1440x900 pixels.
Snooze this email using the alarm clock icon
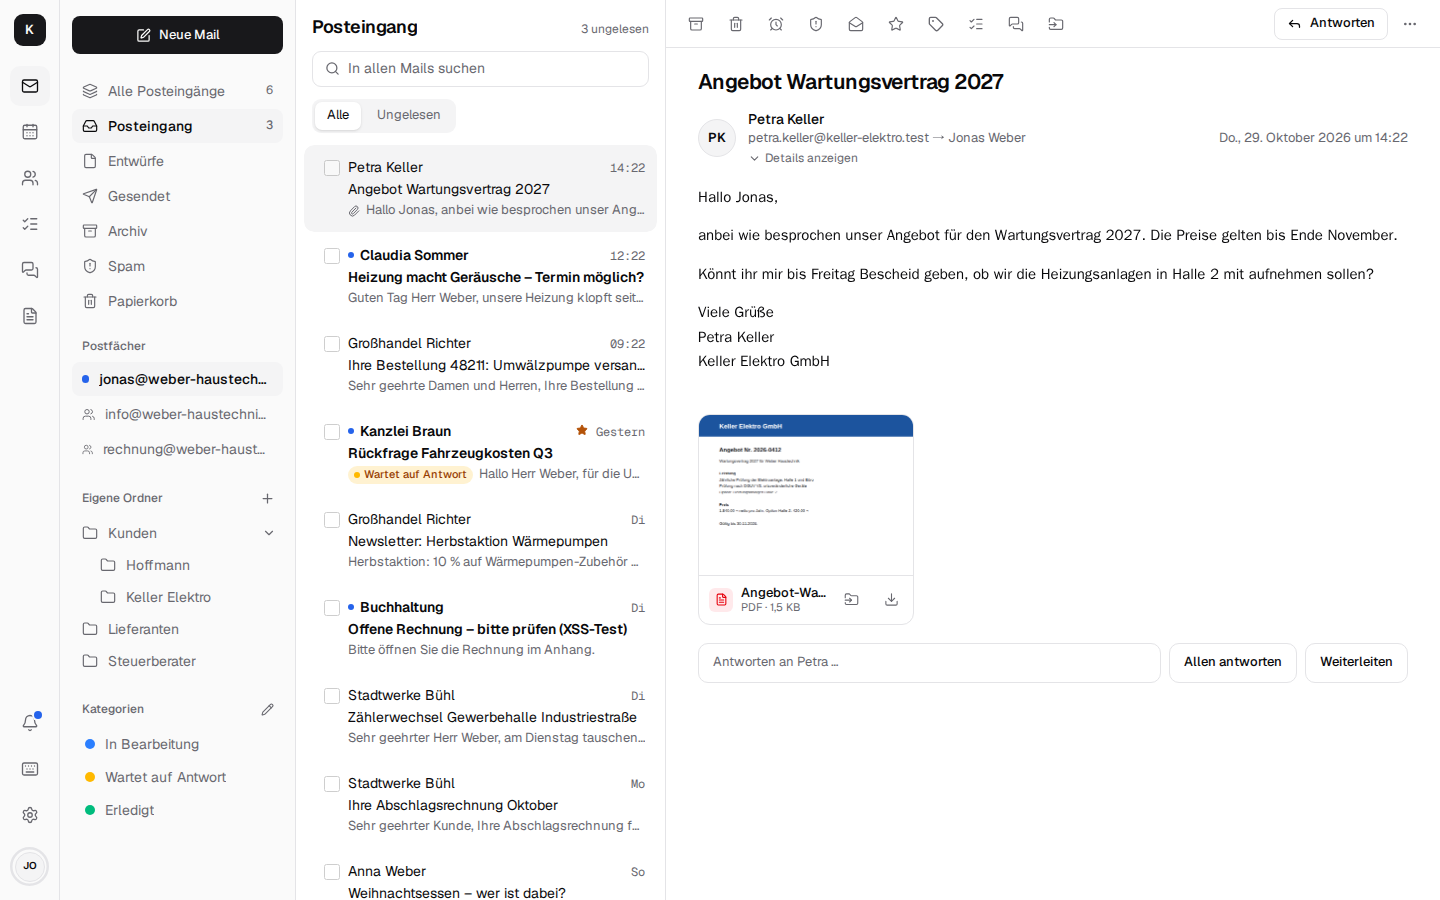click(x=776, y=24)
